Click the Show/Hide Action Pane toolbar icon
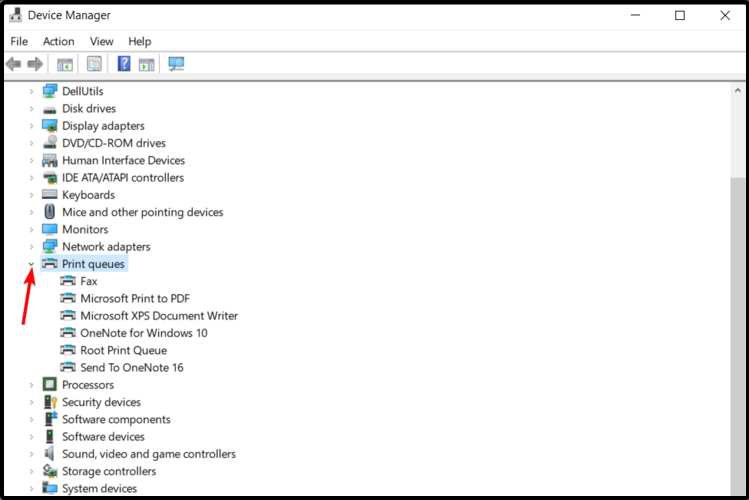749x500 pixels. [x=146, y=64]
